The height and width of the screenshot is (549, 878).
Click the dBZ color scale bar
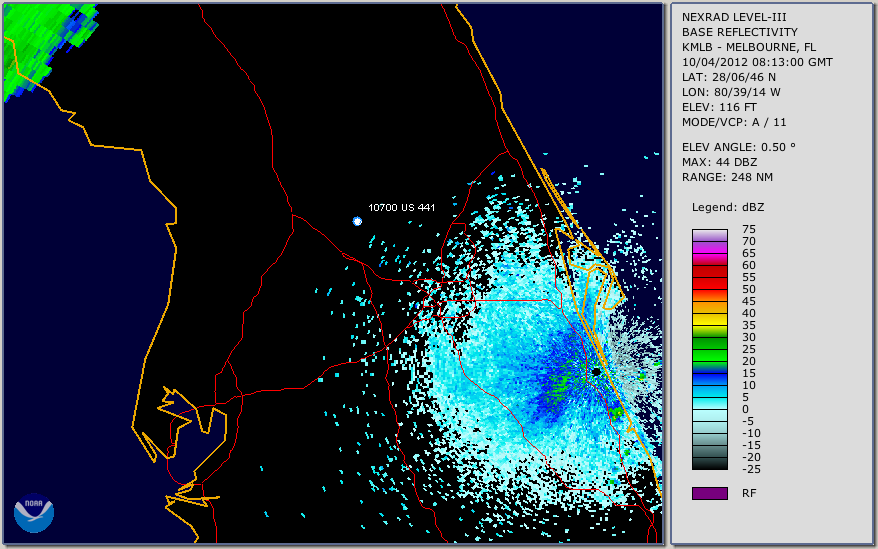pos(709,349)
